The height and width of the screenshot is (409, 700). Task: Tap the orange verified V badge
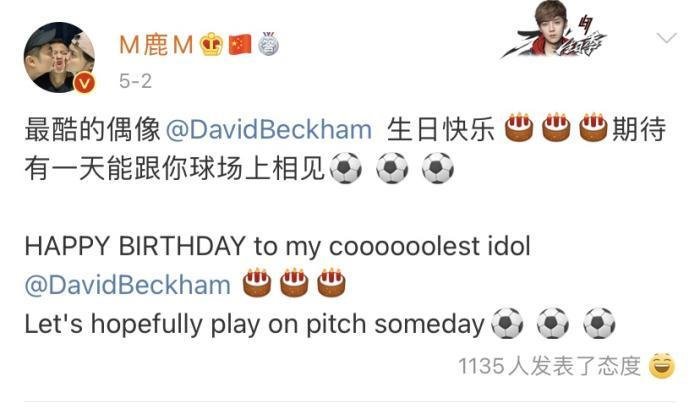pyautogui.click(x=85, y=83)
